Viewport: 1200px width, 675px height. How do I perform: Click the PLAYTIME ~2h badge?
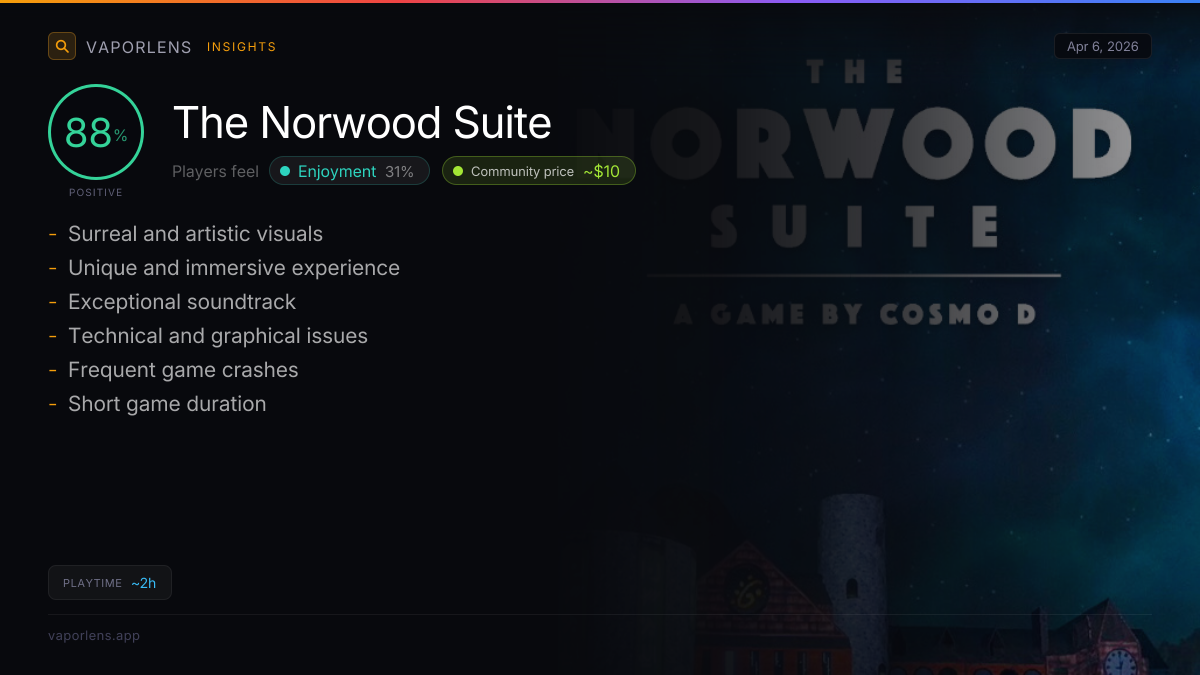pos(110,583)
